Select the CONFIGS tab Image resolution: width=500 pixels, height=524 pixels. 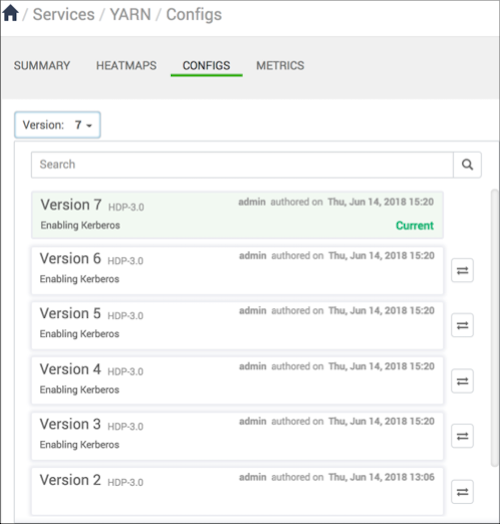(206, 66)
